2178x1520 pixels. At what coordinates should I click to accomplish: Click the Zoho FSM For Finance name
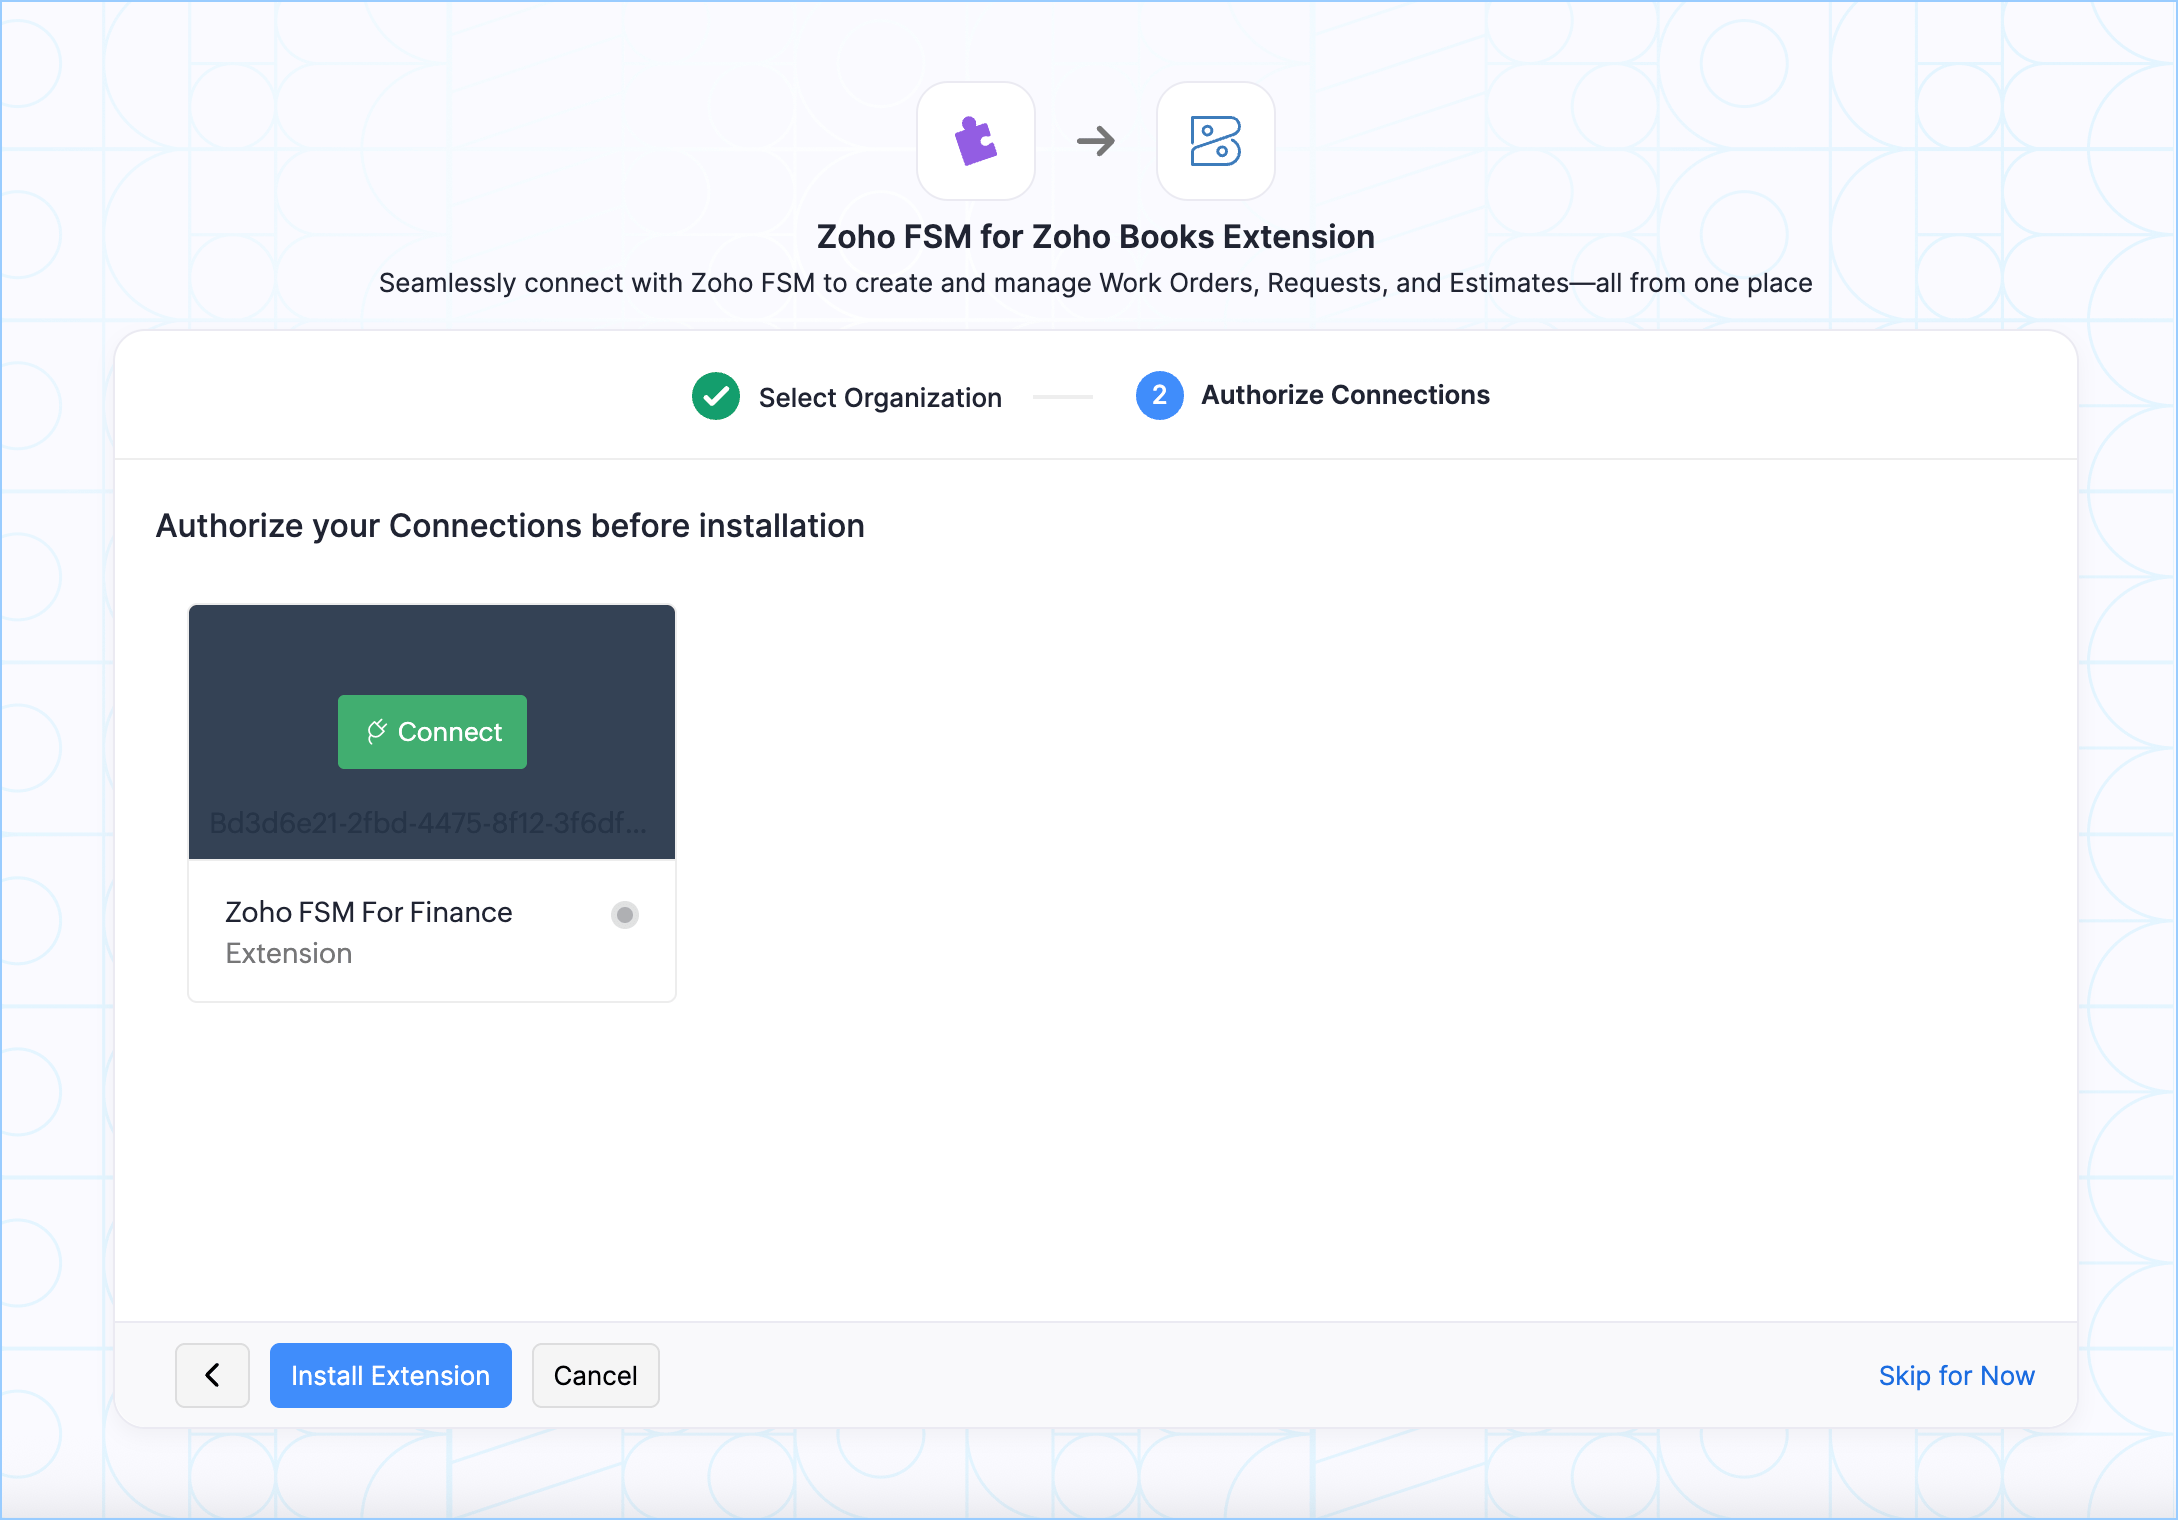coord(368,912)
